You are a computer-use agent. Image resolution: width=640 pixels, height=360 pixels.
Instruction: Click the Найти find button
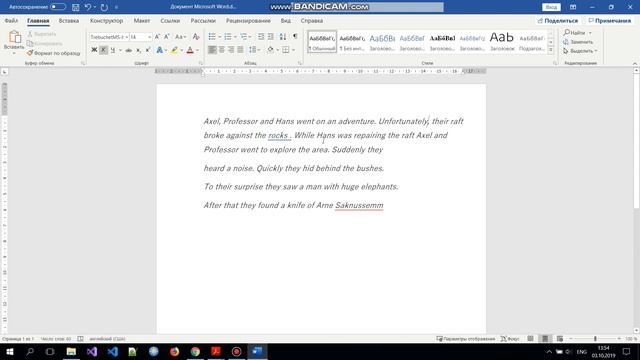[x=574, y=33]
